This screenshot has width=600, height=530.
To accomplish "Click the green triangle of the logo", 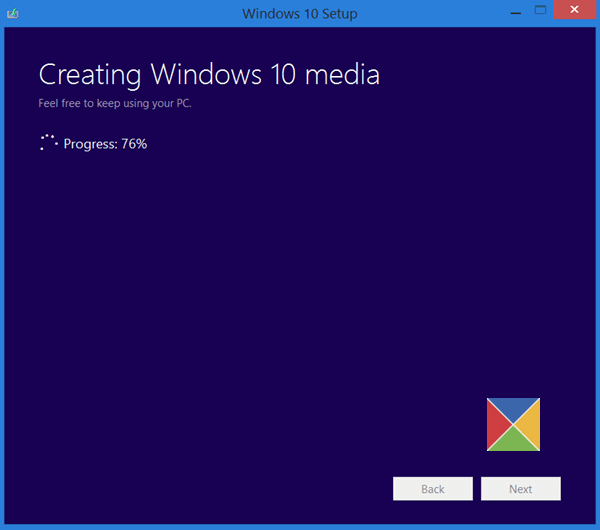I will click(513, 441).
